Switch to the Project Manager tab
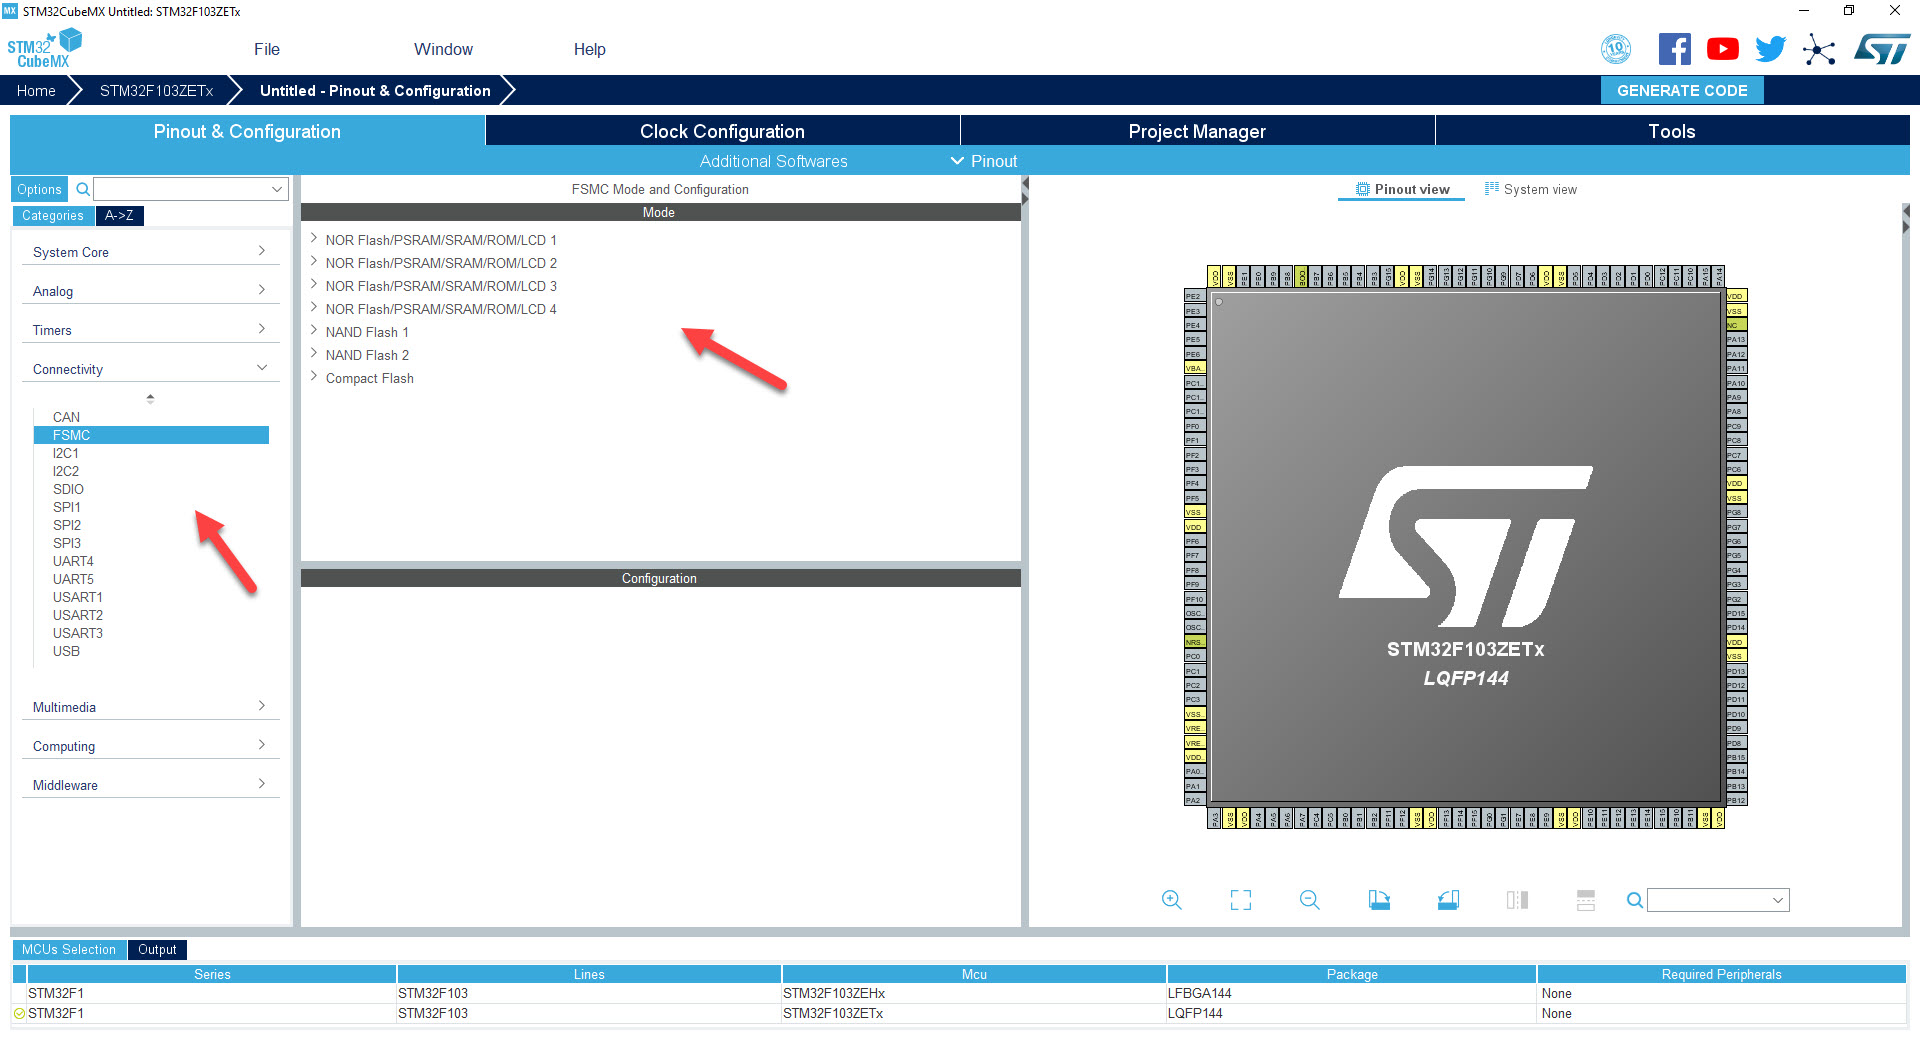 [x=1197, y=131]
